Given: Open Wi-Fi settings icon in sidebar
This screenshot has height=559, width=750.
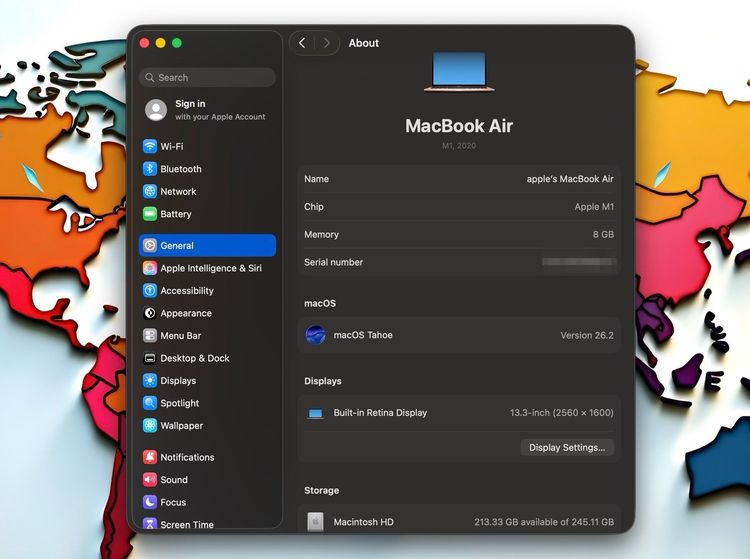Looking at the screenshot, I should [150, 146].
